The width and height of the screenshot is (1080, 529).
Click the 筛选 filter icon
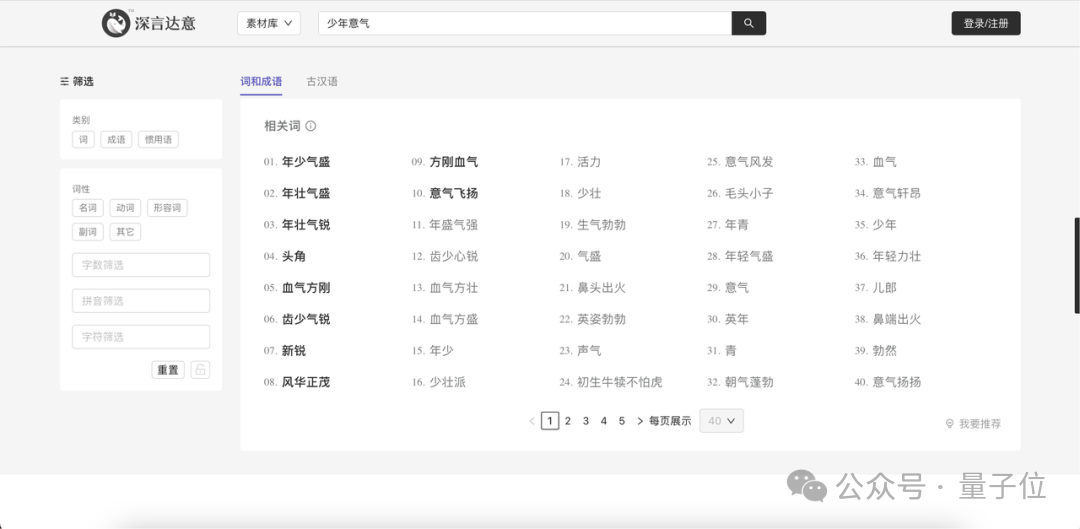coord(65,81)
